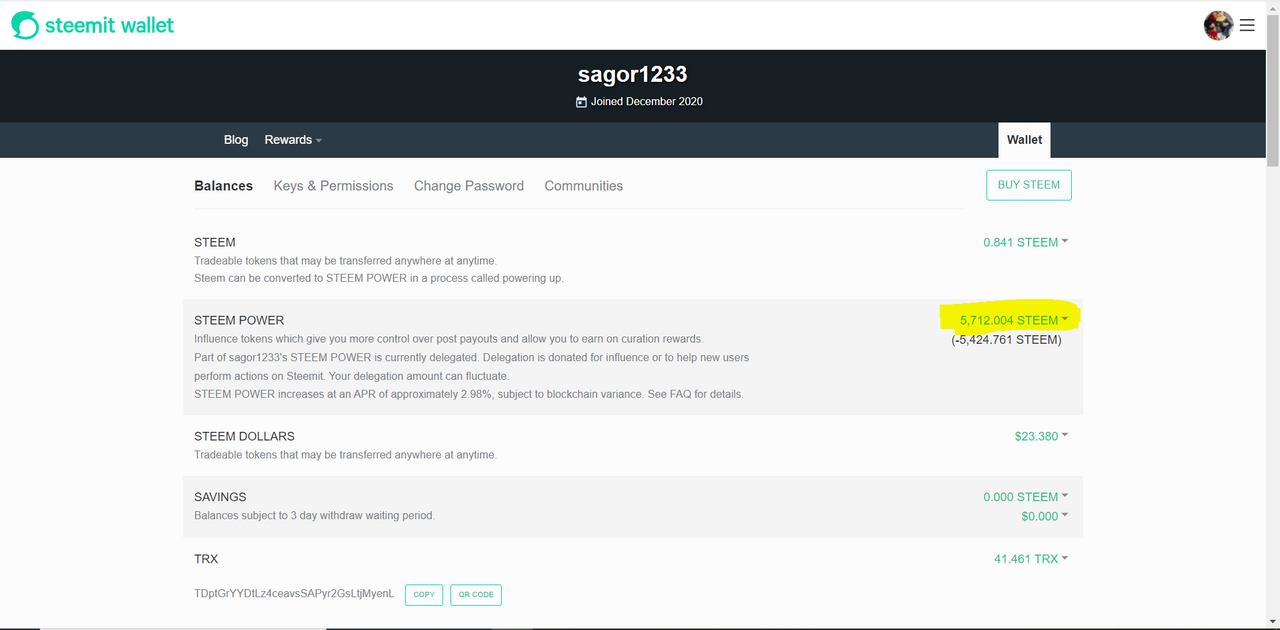Click the calendar icon beside Joined December 2020

[581, 102]
